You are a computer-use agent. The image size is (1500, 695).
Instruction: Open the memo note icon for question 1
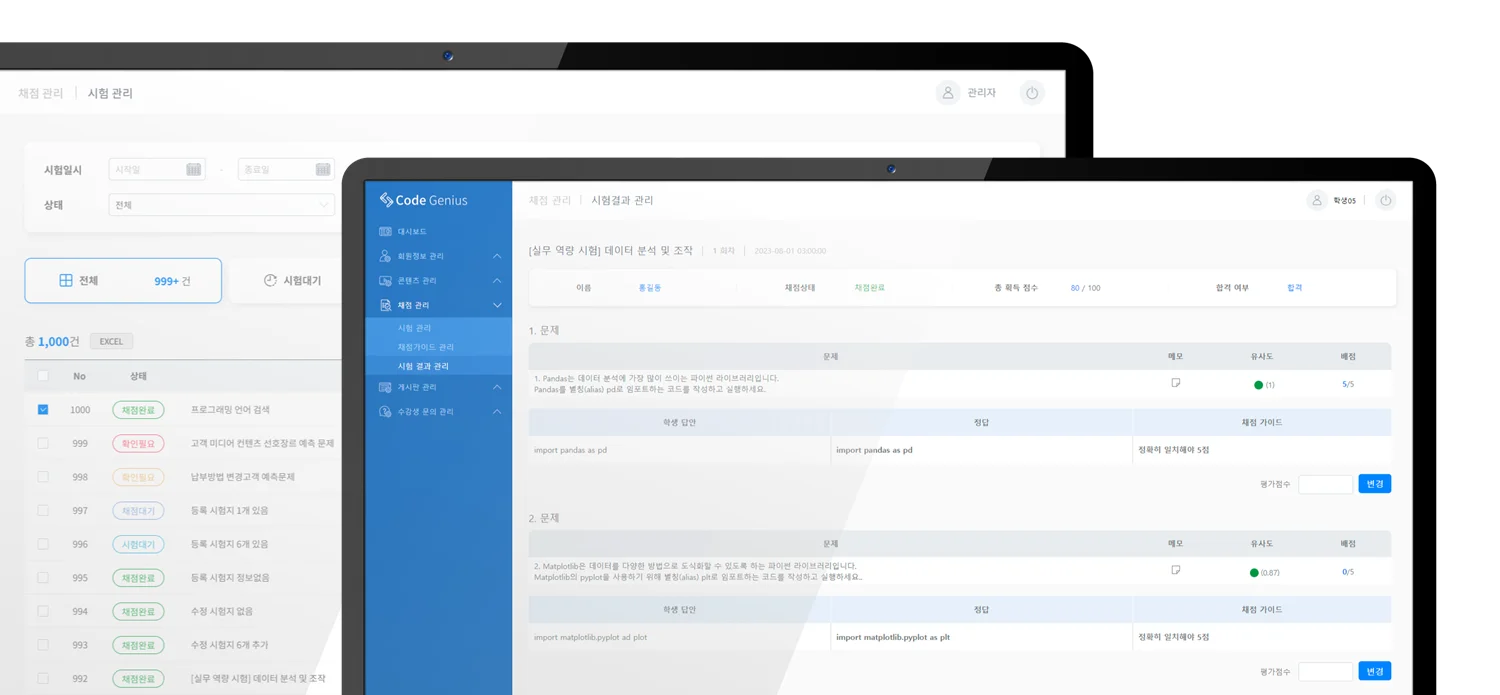pyautogui.click(x=1175, y=383)
